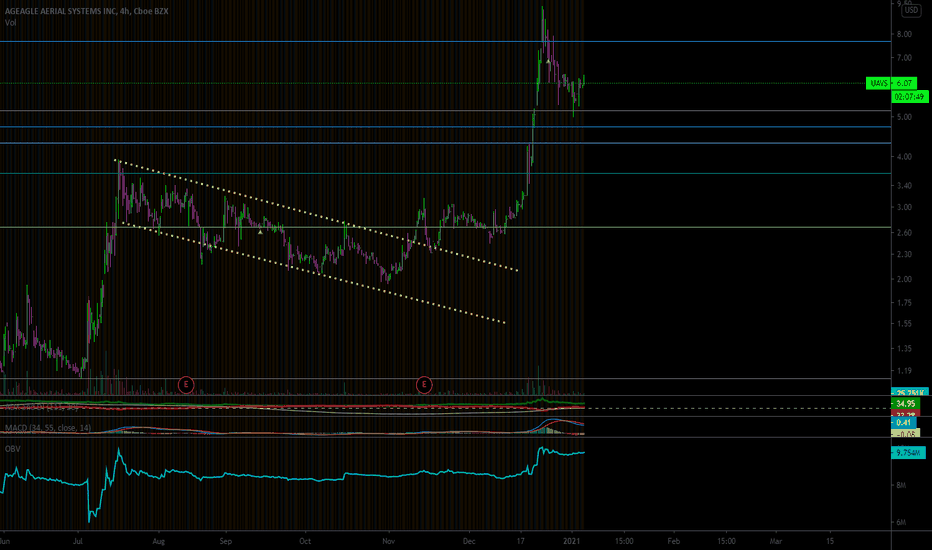
Task: Click the -0.05 histogram value label
Action: coord(905,433)
